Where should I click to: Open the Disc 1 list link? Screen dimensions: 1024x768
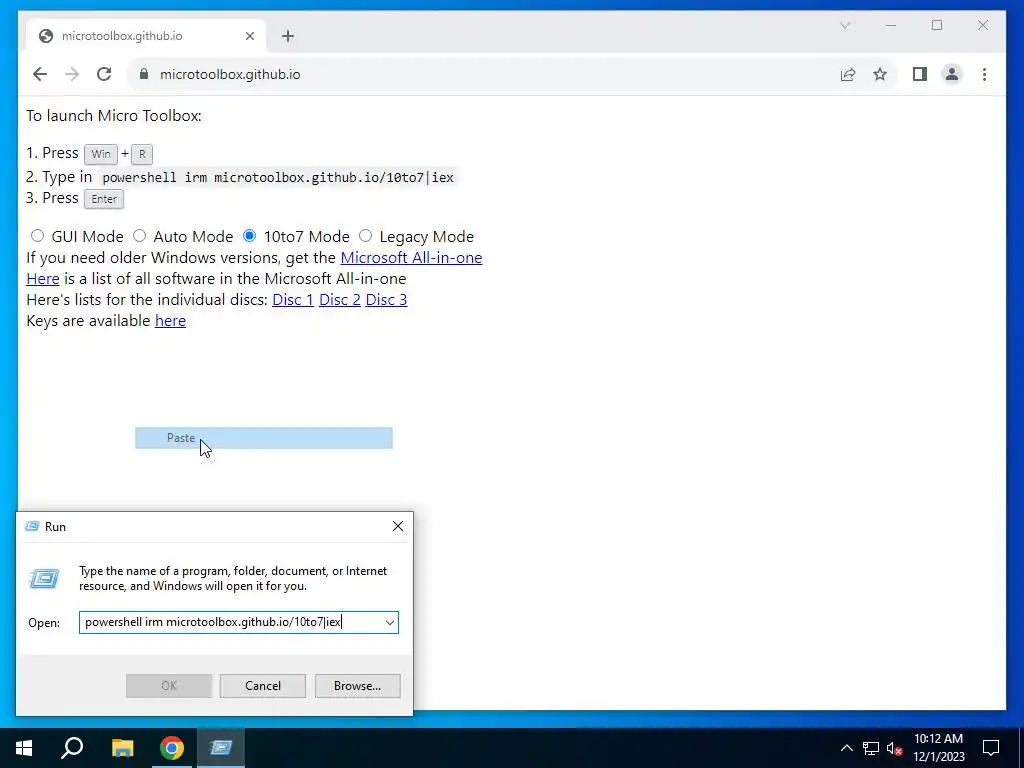(293, 299)
